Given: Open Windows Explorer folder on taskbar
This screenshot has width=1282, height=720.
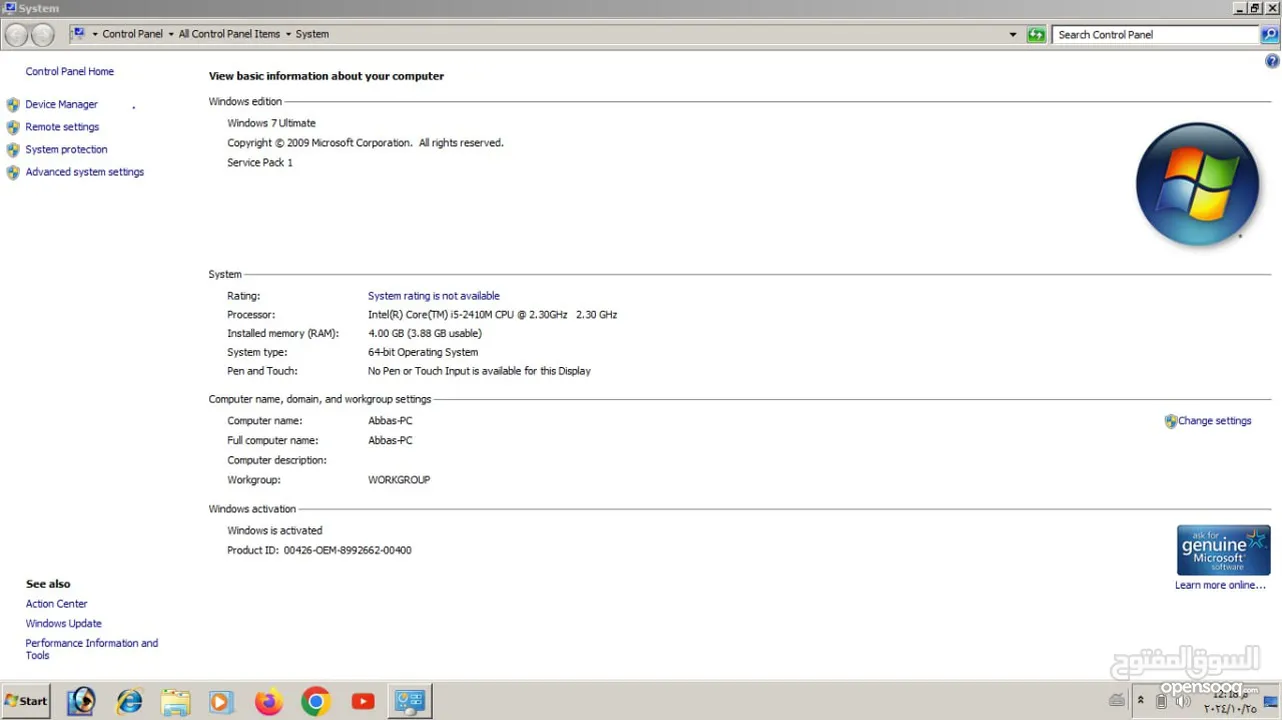Looking at the screenshot, I should click(x=176, y=702).
